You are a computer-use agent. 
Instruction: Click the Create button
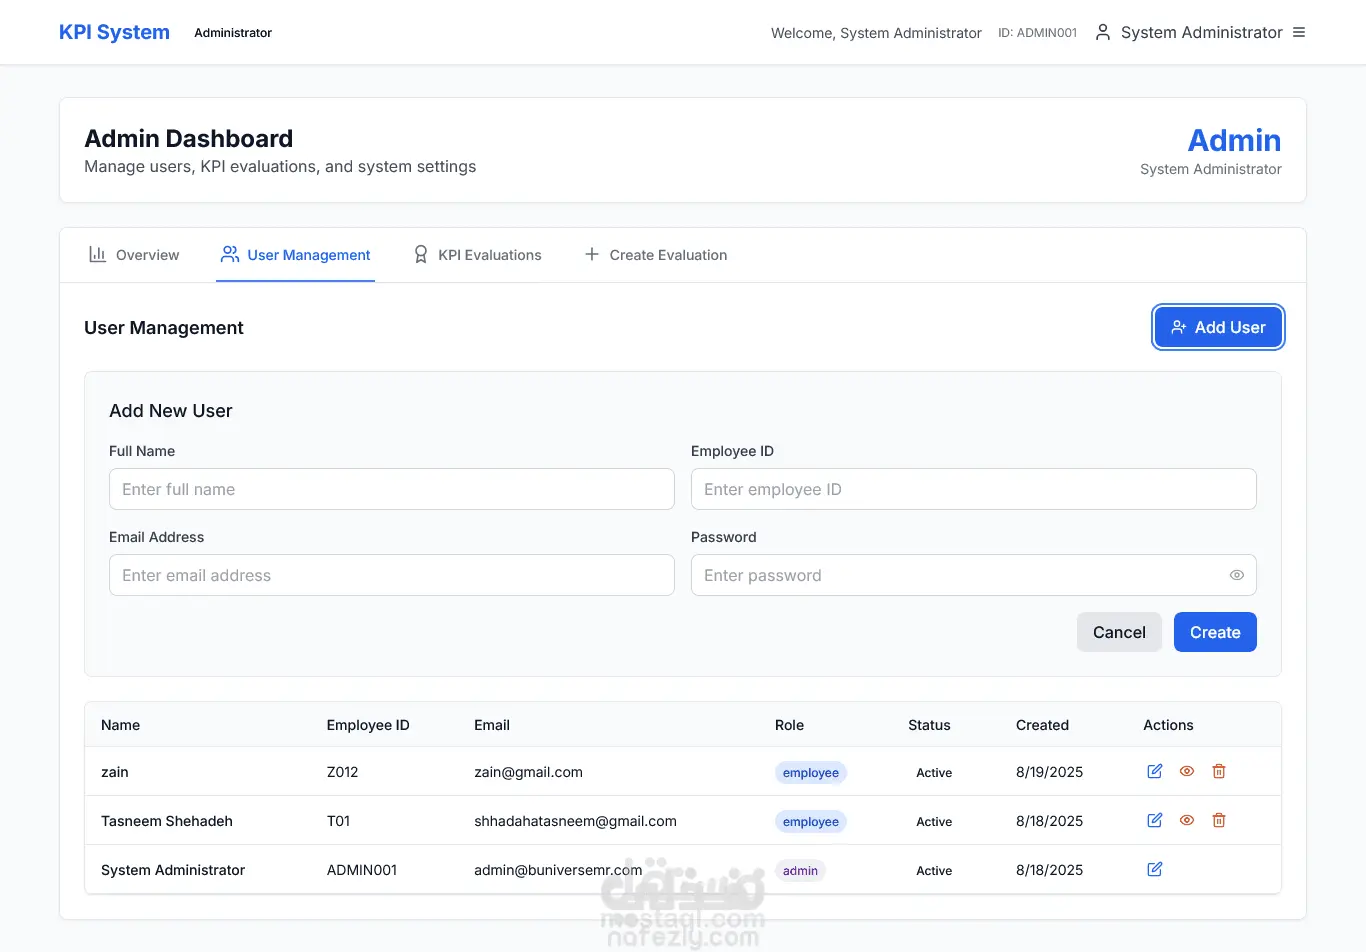click(1215, 632)
